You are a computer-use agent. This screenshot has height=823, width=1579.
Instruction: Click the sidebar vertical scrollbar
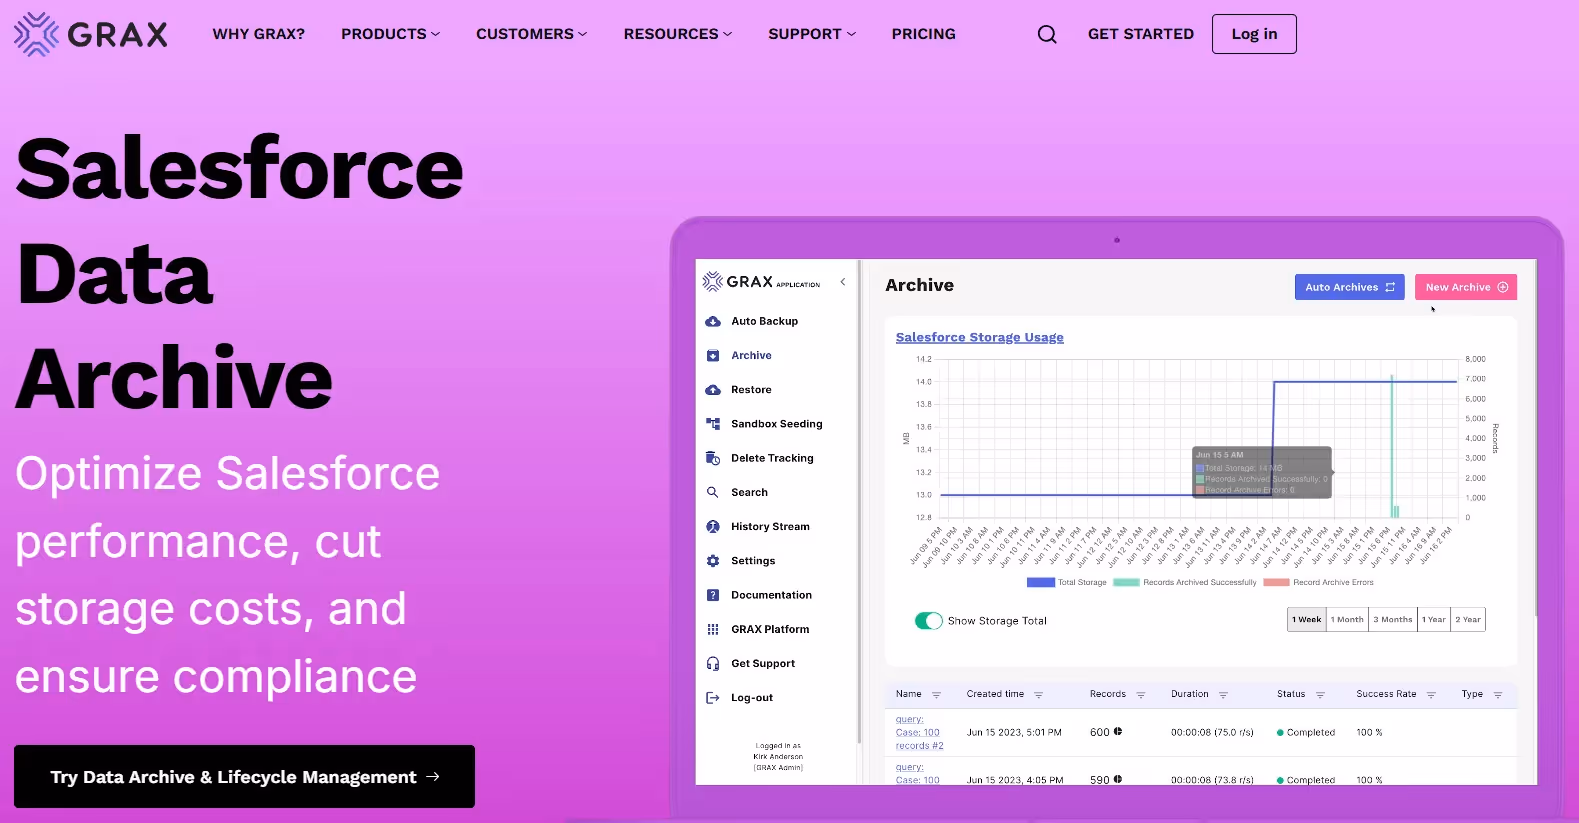(859, 500)
